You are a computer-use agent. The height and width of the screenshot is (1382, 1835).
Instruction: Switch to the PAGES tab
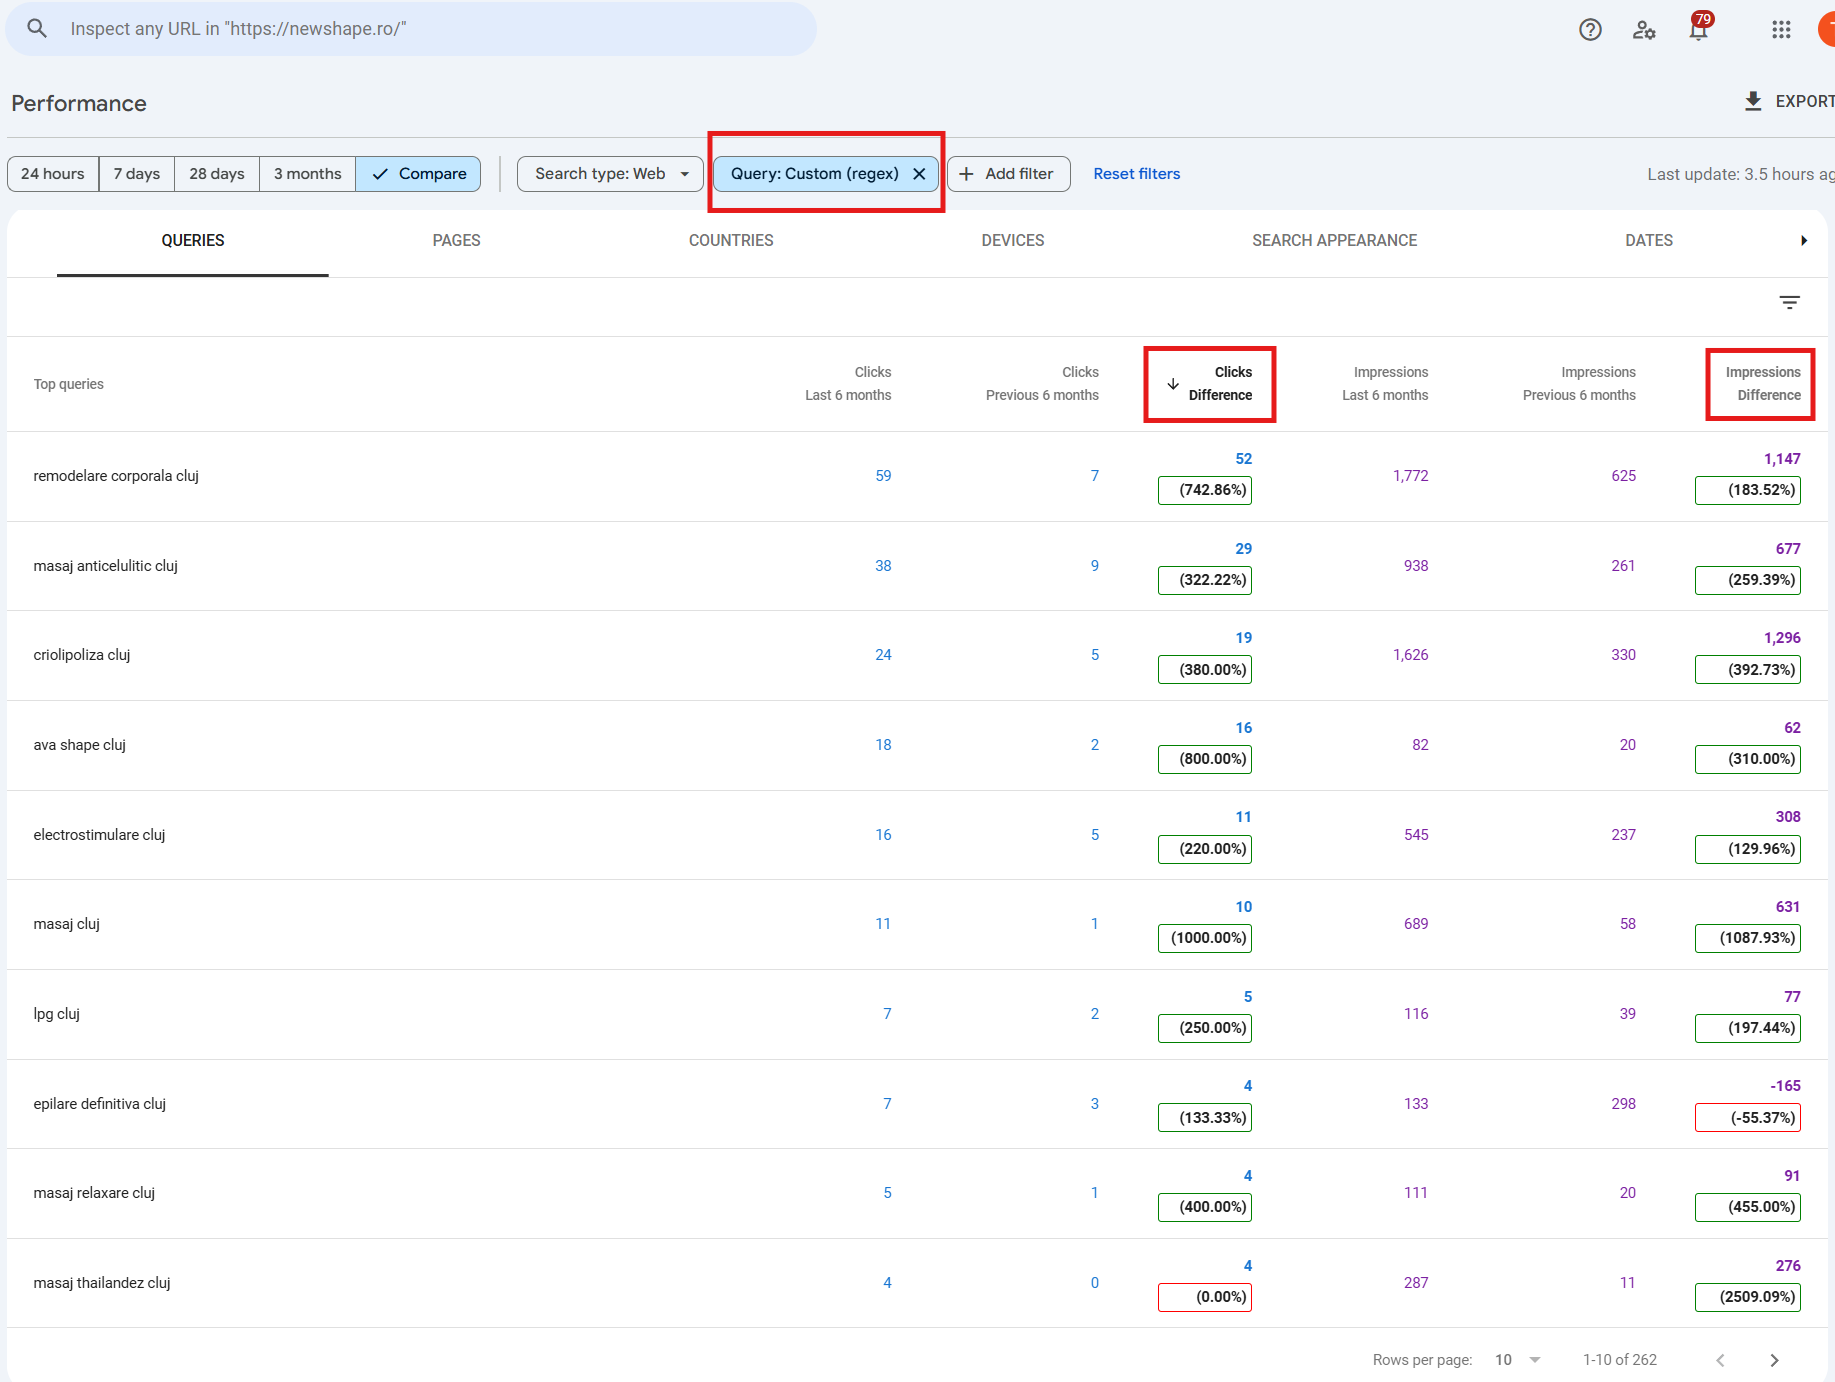[457, 241]
